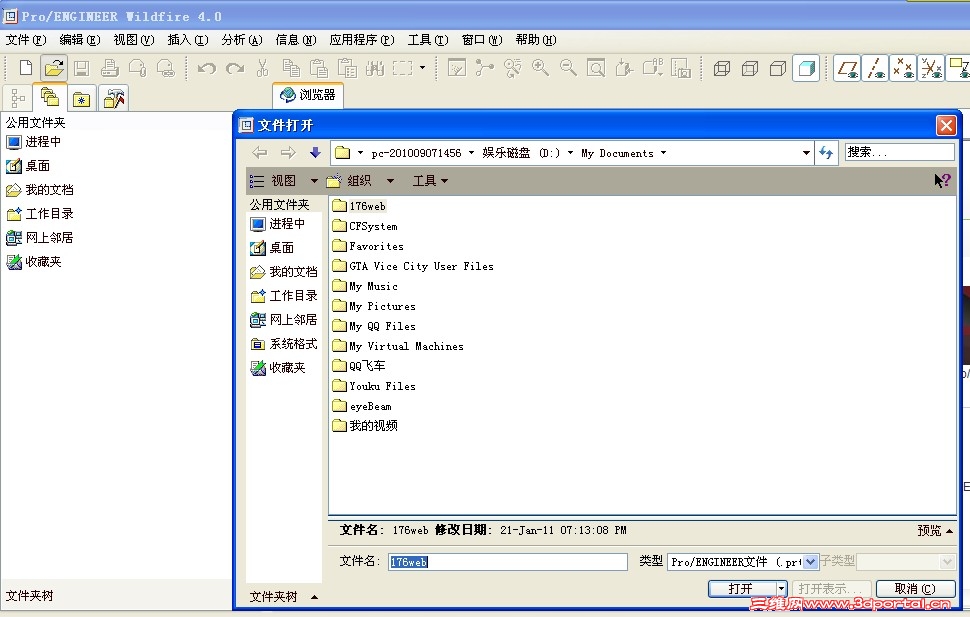The height and width of the screenshot is (617, 970).
Task: Click the Refit view icon
Action: (596, 67)
